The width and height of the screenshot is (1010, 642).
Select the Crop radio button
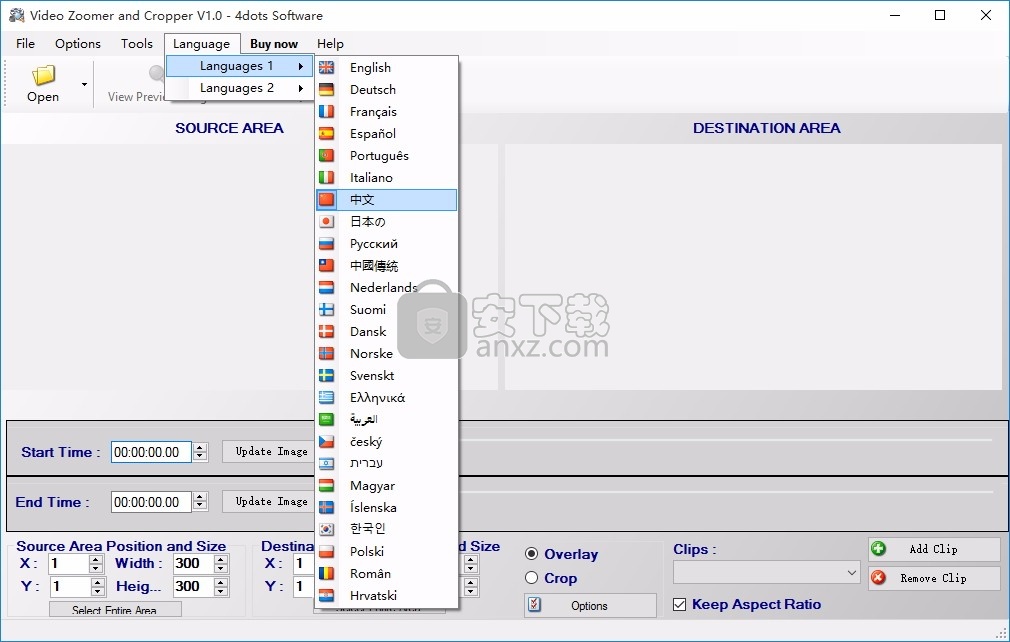pos(531,578)
